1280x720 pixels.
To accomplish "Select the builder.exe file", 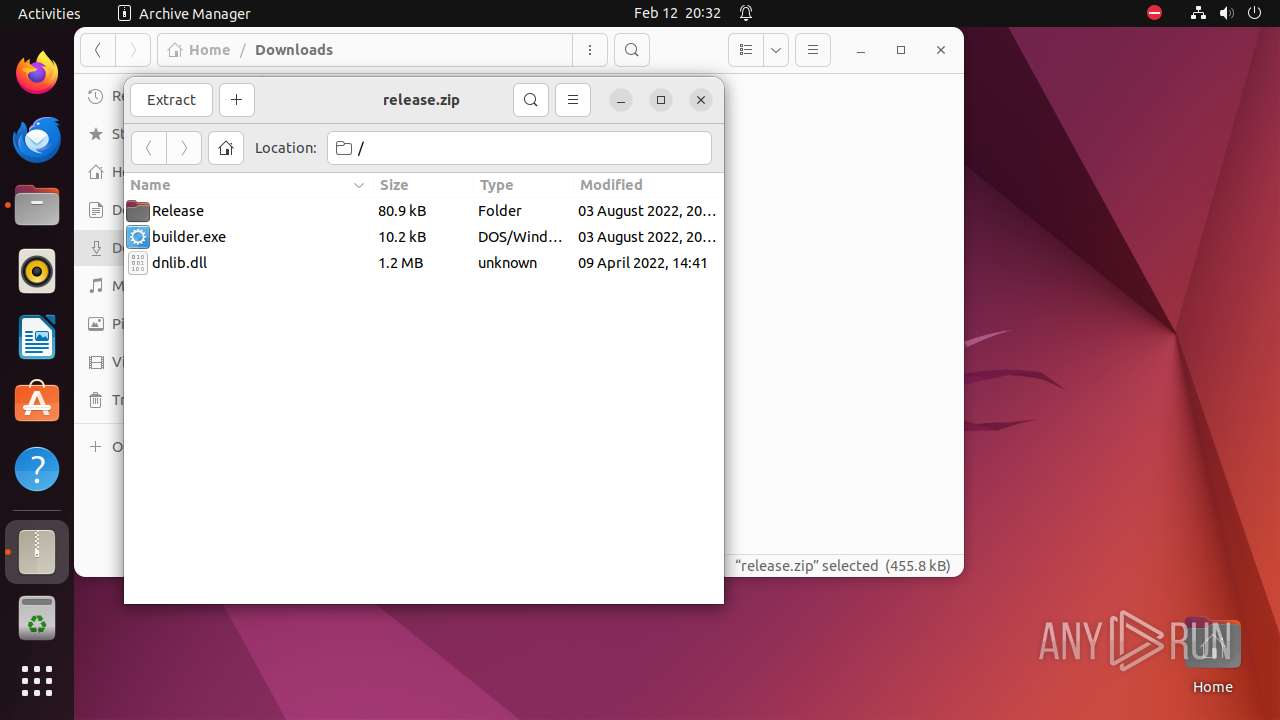I will pyautogui.click(x=423, y=237).
